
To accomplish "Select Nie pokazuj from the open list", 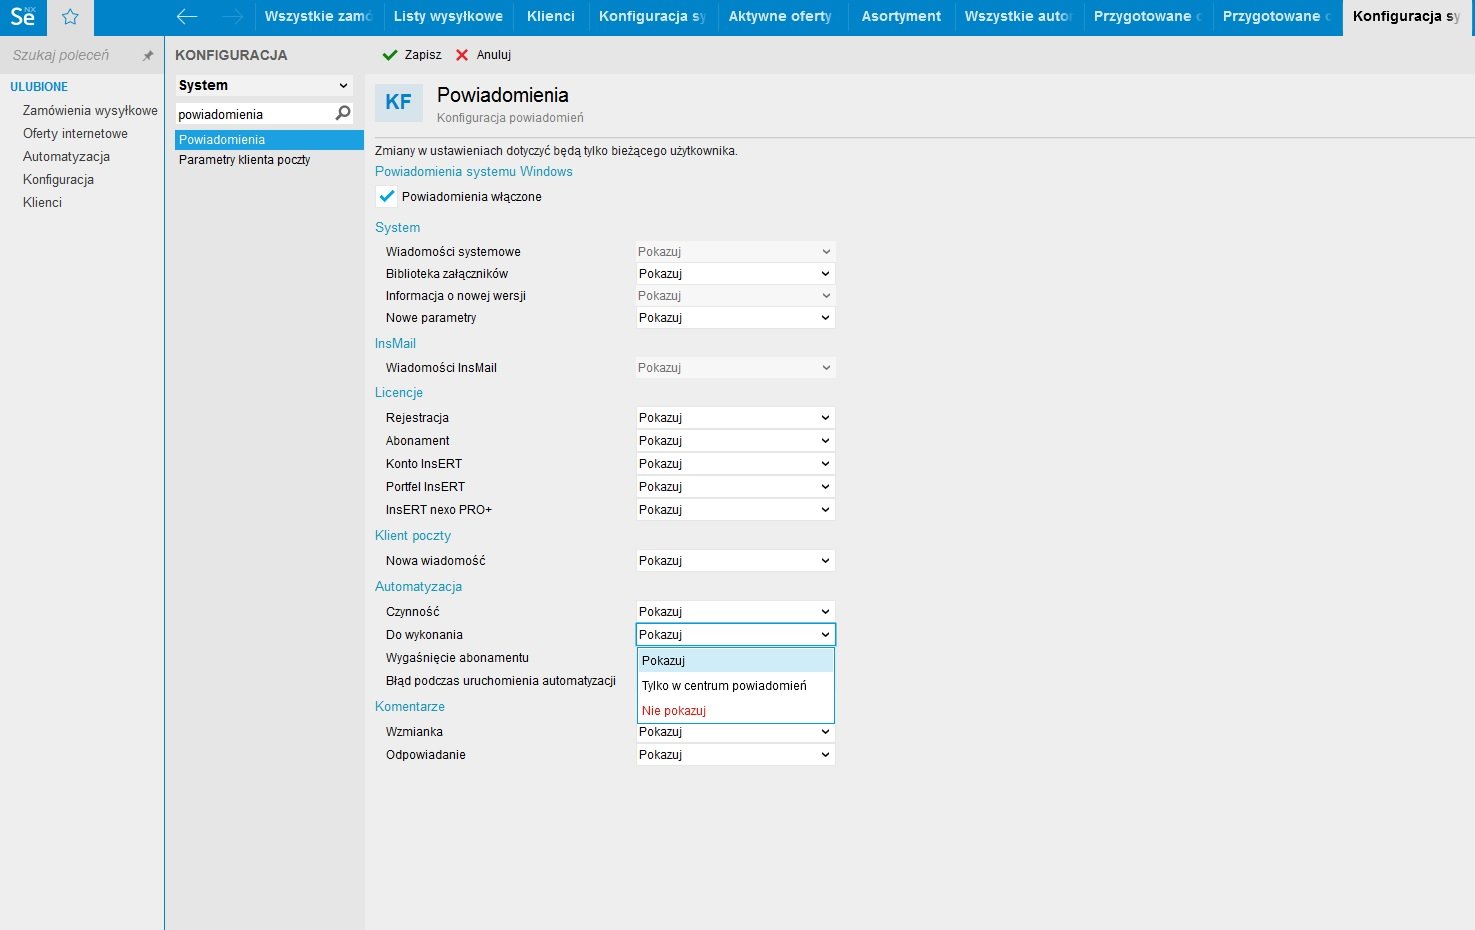I will tap(674, 711).
